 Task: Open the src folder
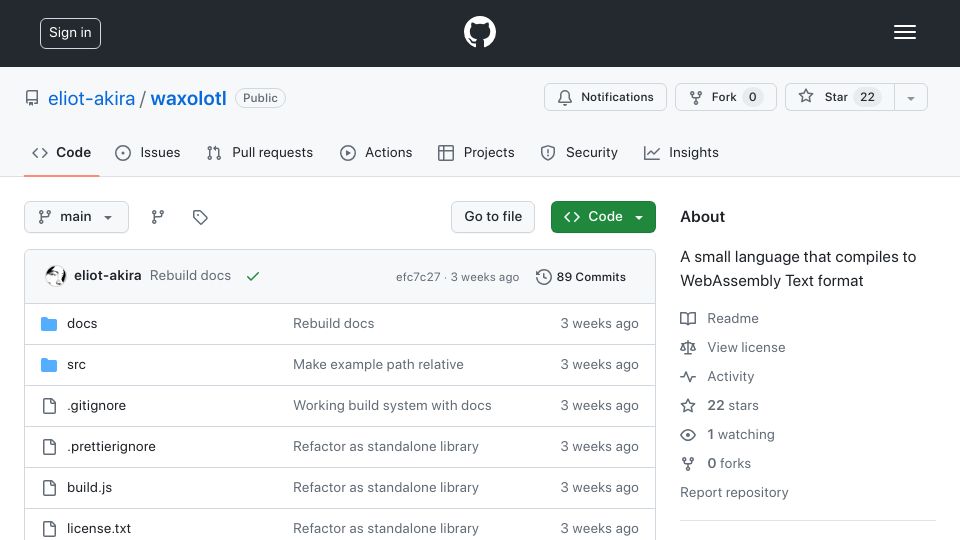pyautogui.click(x=77, y=364)
